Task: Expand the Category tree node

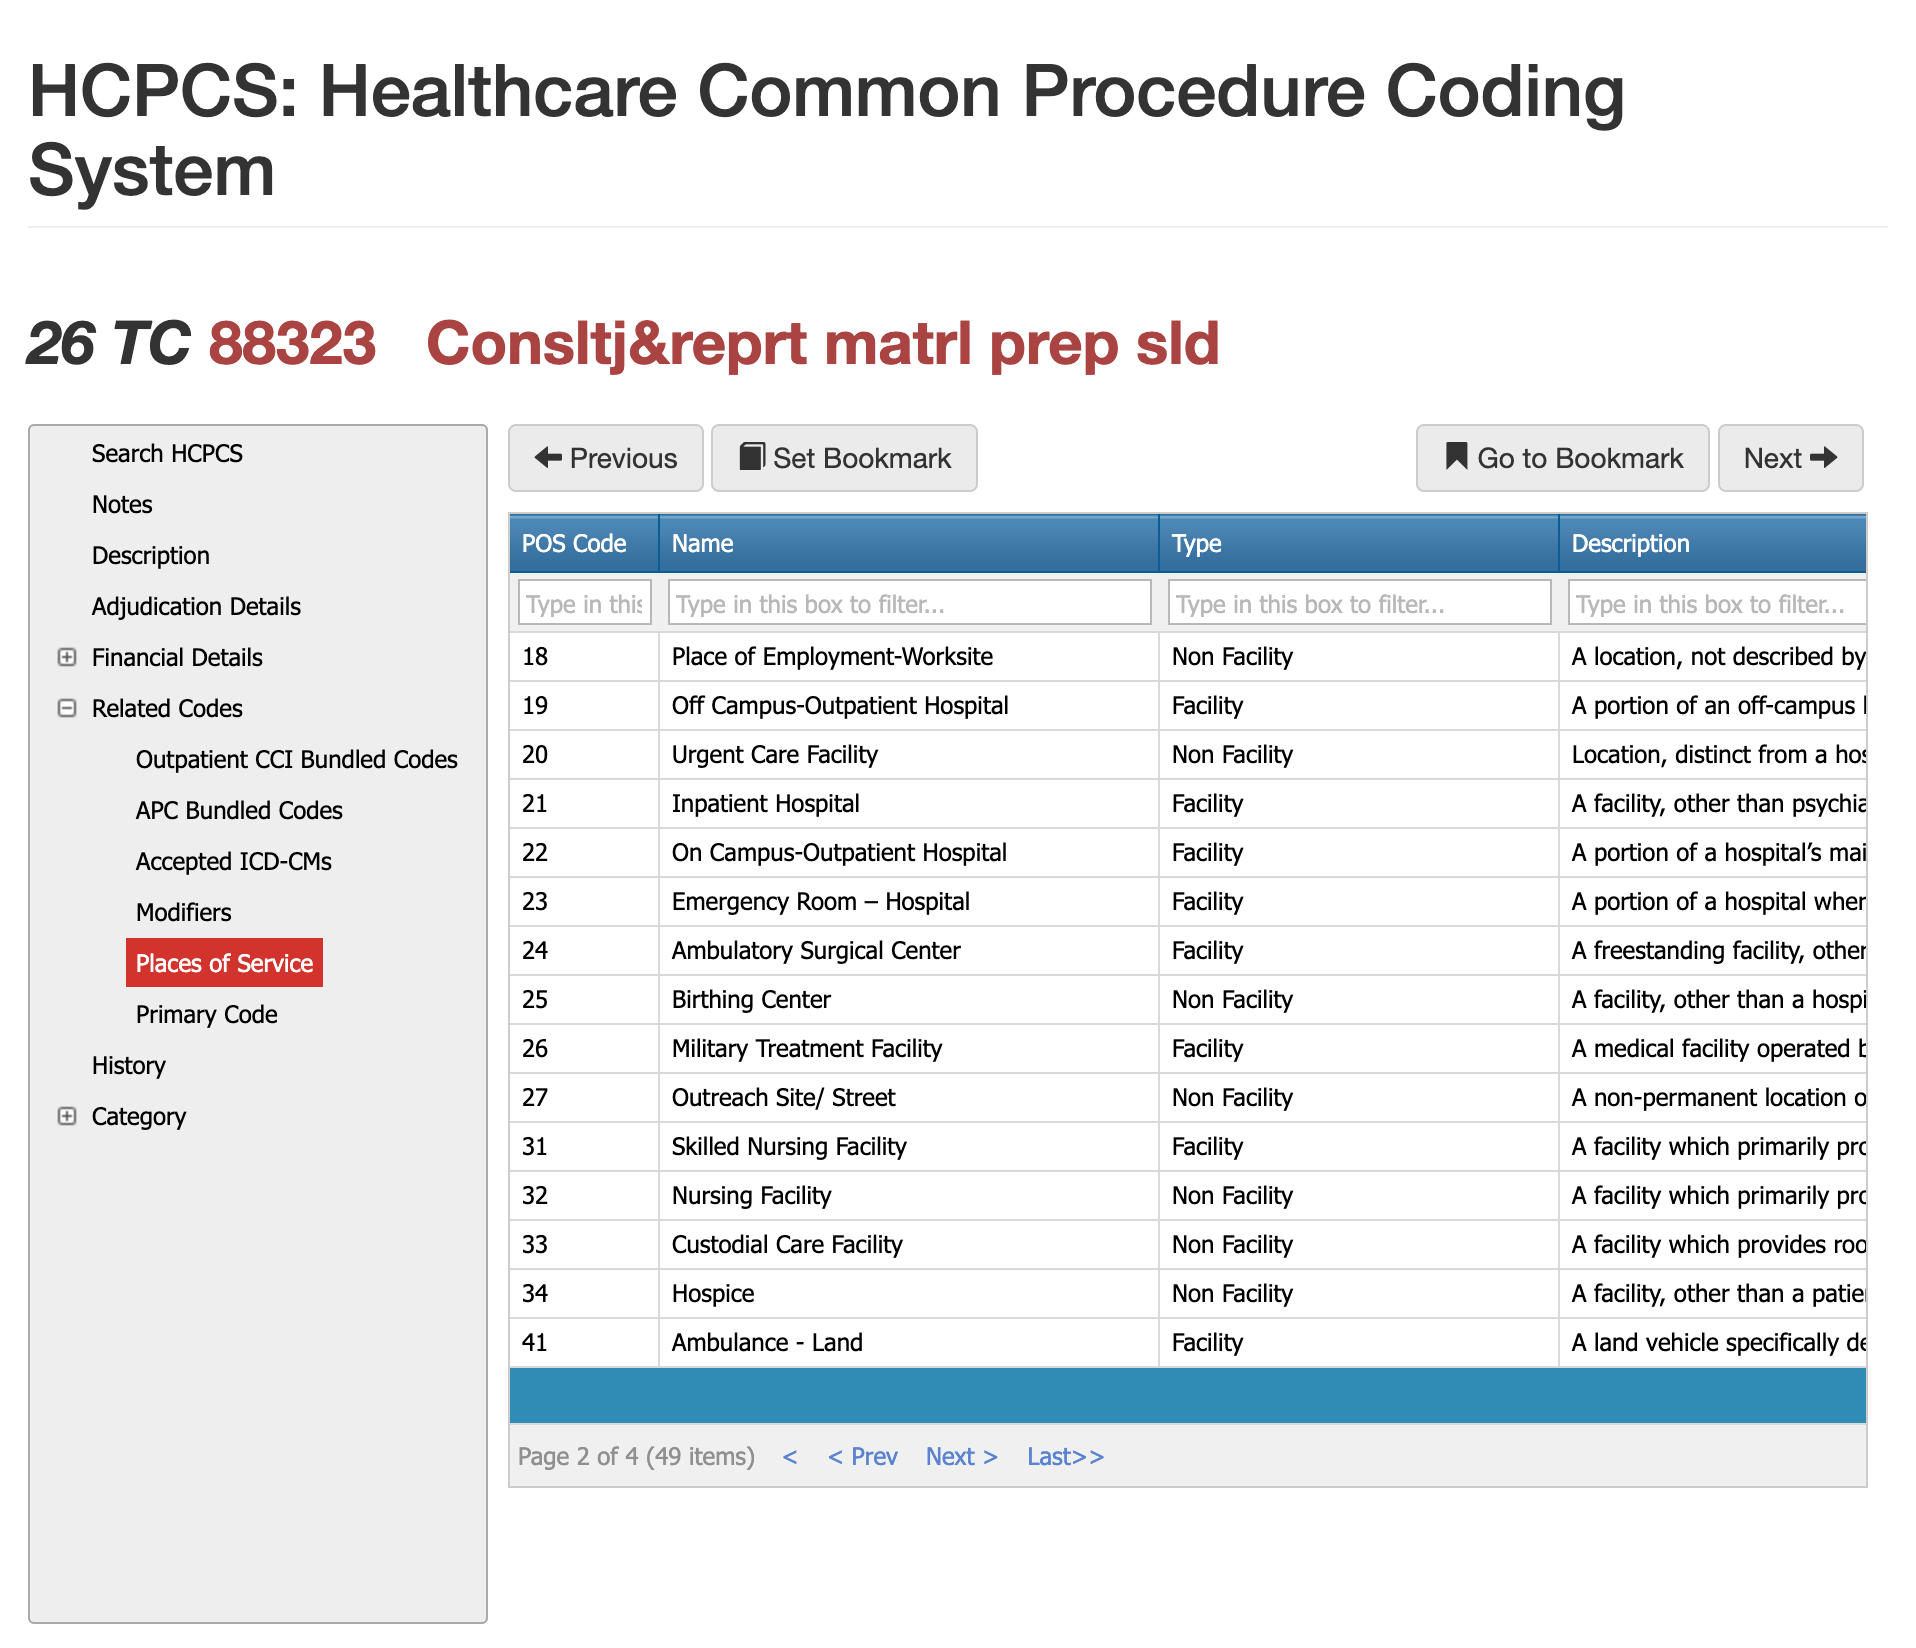Action: pyautogui.click(x=67, y=1116)
